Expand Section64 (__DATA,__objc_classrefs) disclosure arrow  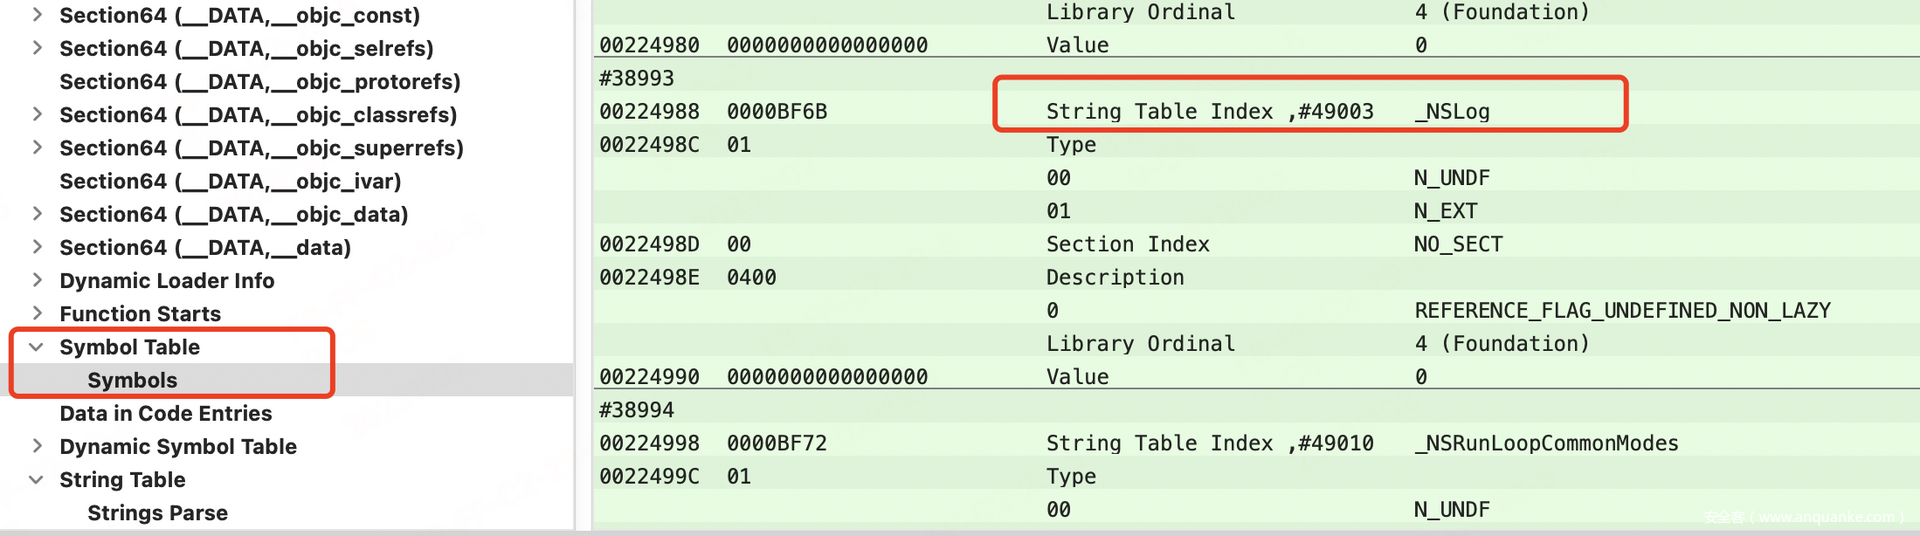point(37,114)
